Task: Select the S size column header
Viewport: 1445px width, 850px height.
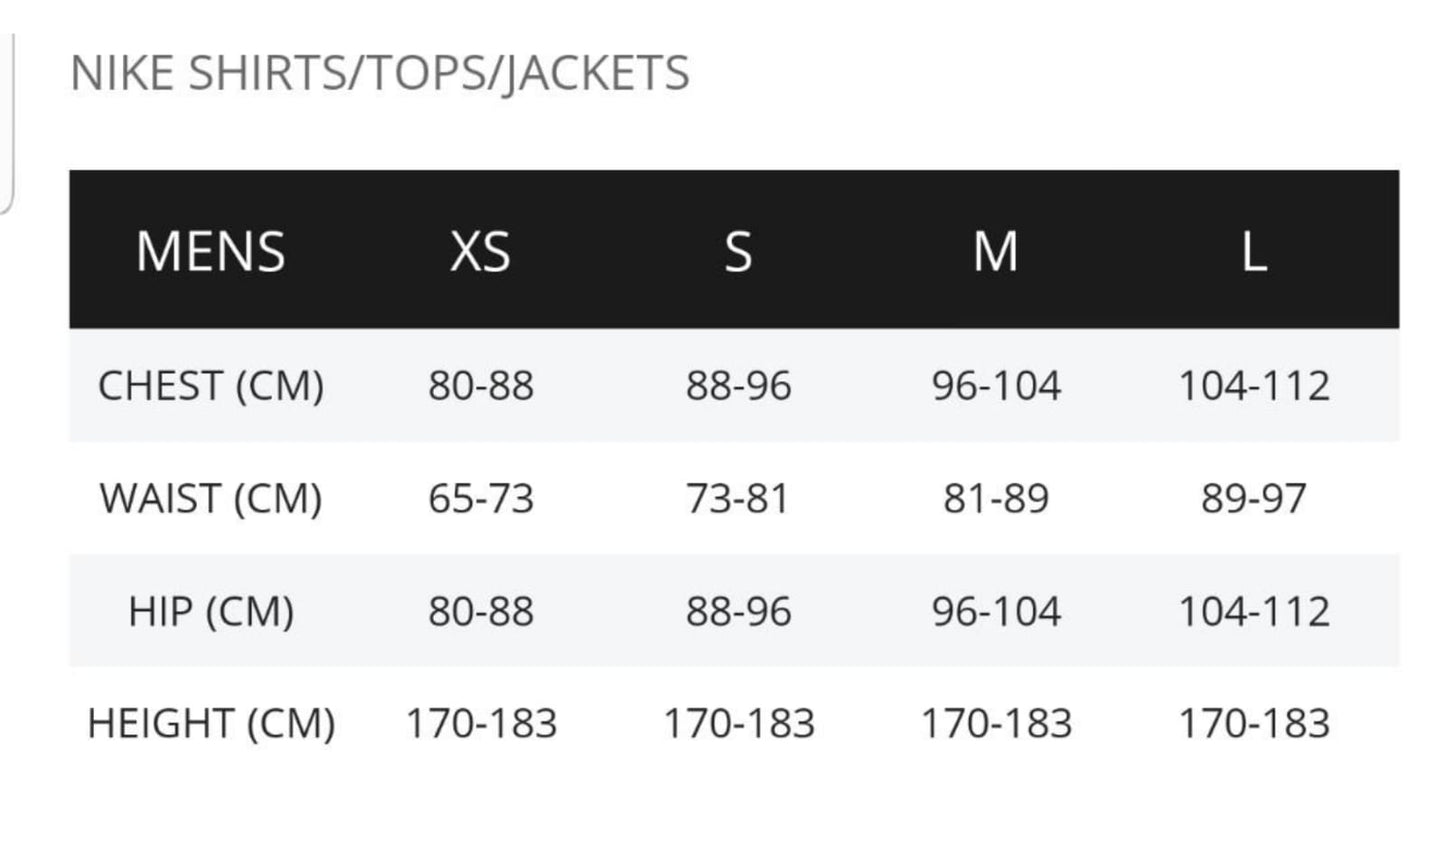Action: tap(738, 250)
